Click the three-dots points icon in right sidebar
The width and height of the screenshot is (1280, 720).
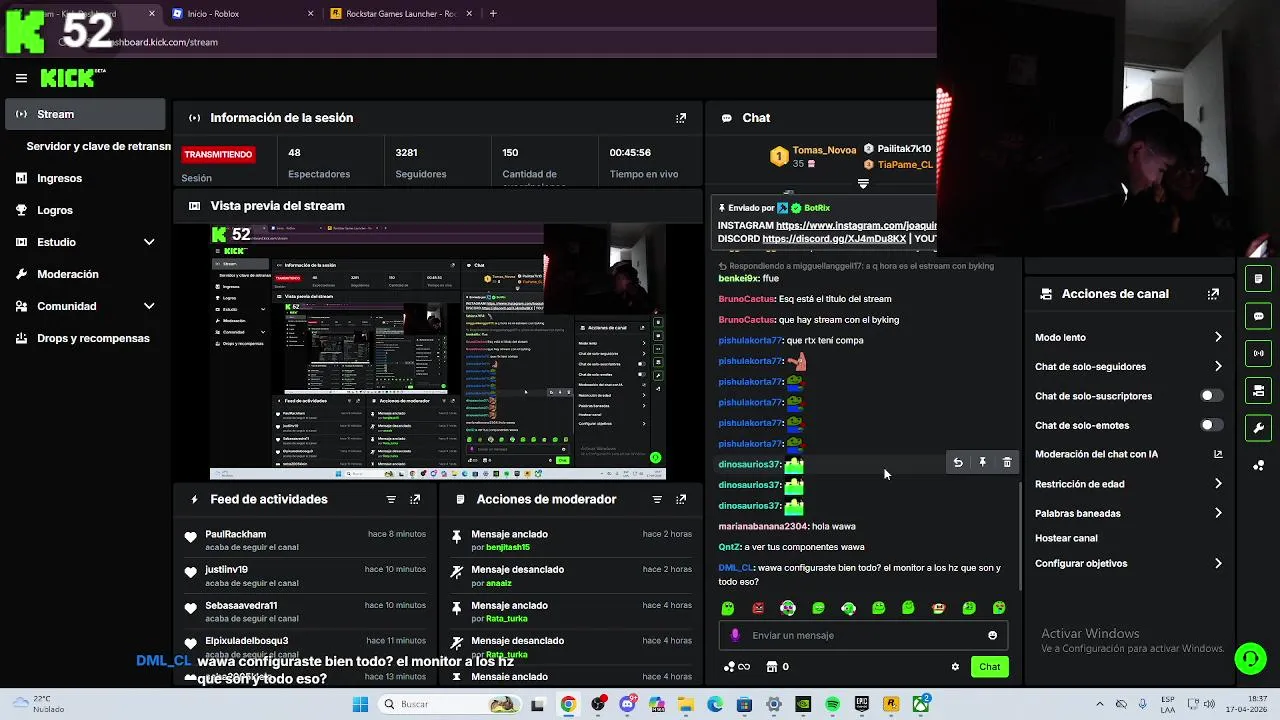[x=1258, y=465]
